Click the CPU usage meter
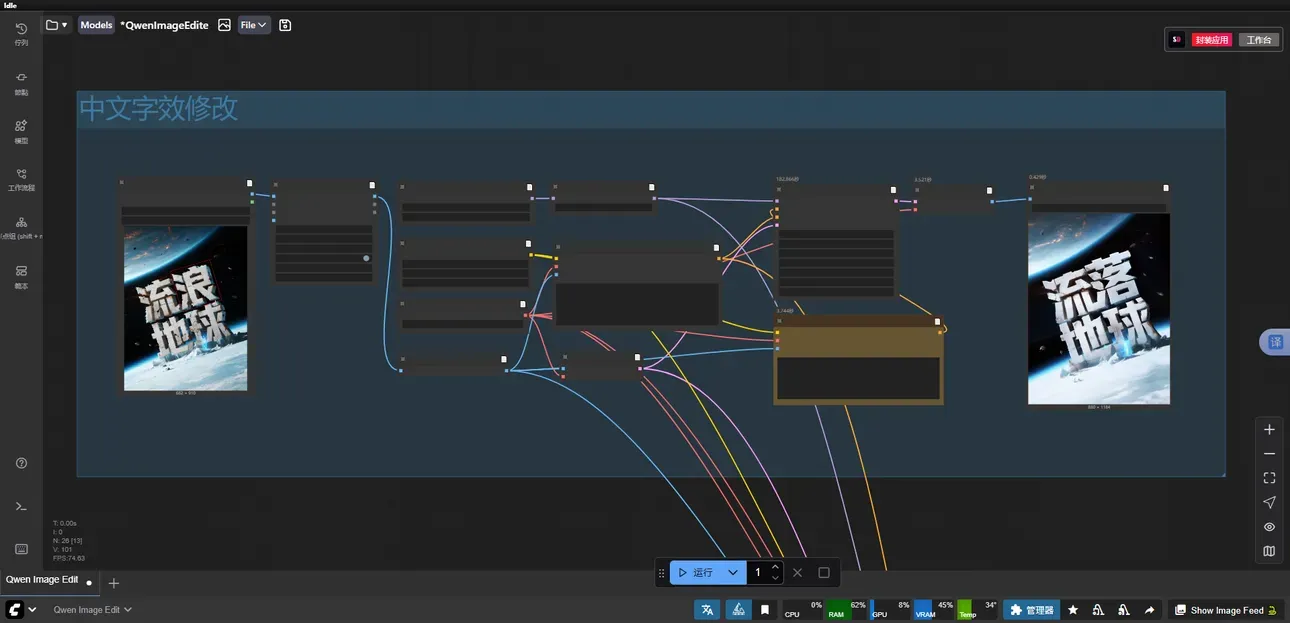1290x623 pixels. 802,610
